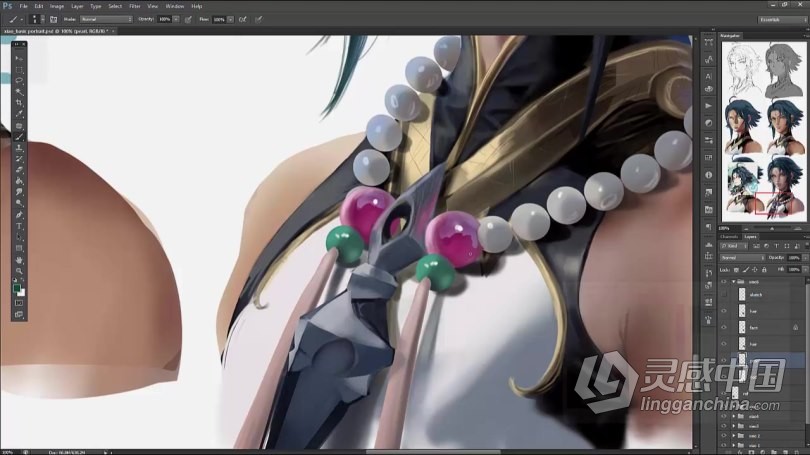
Task: Select the Navigator panel tab
Action: tap(730, 36)
